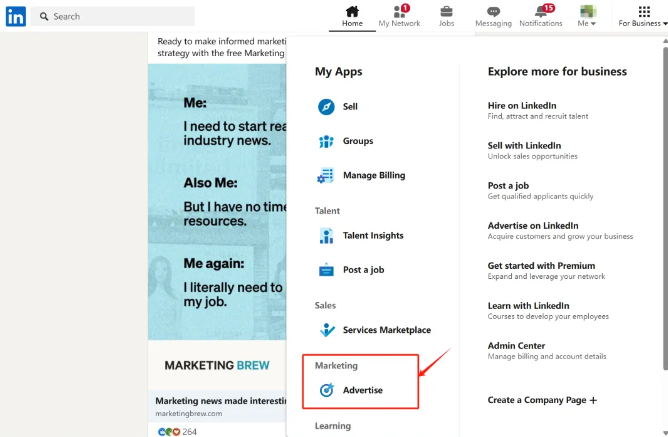Click 'Acquire customers and grow your business' subtitle
The width and height of the screenshot is (668, 437).
(x=560, y=236)
